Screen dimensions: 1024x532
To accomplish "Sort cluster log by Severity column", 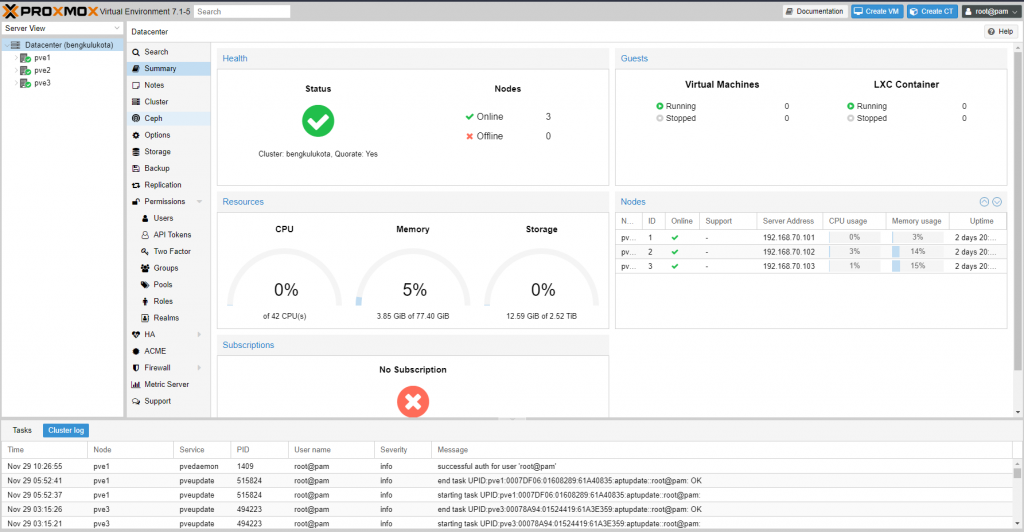I will coord(402,450).
